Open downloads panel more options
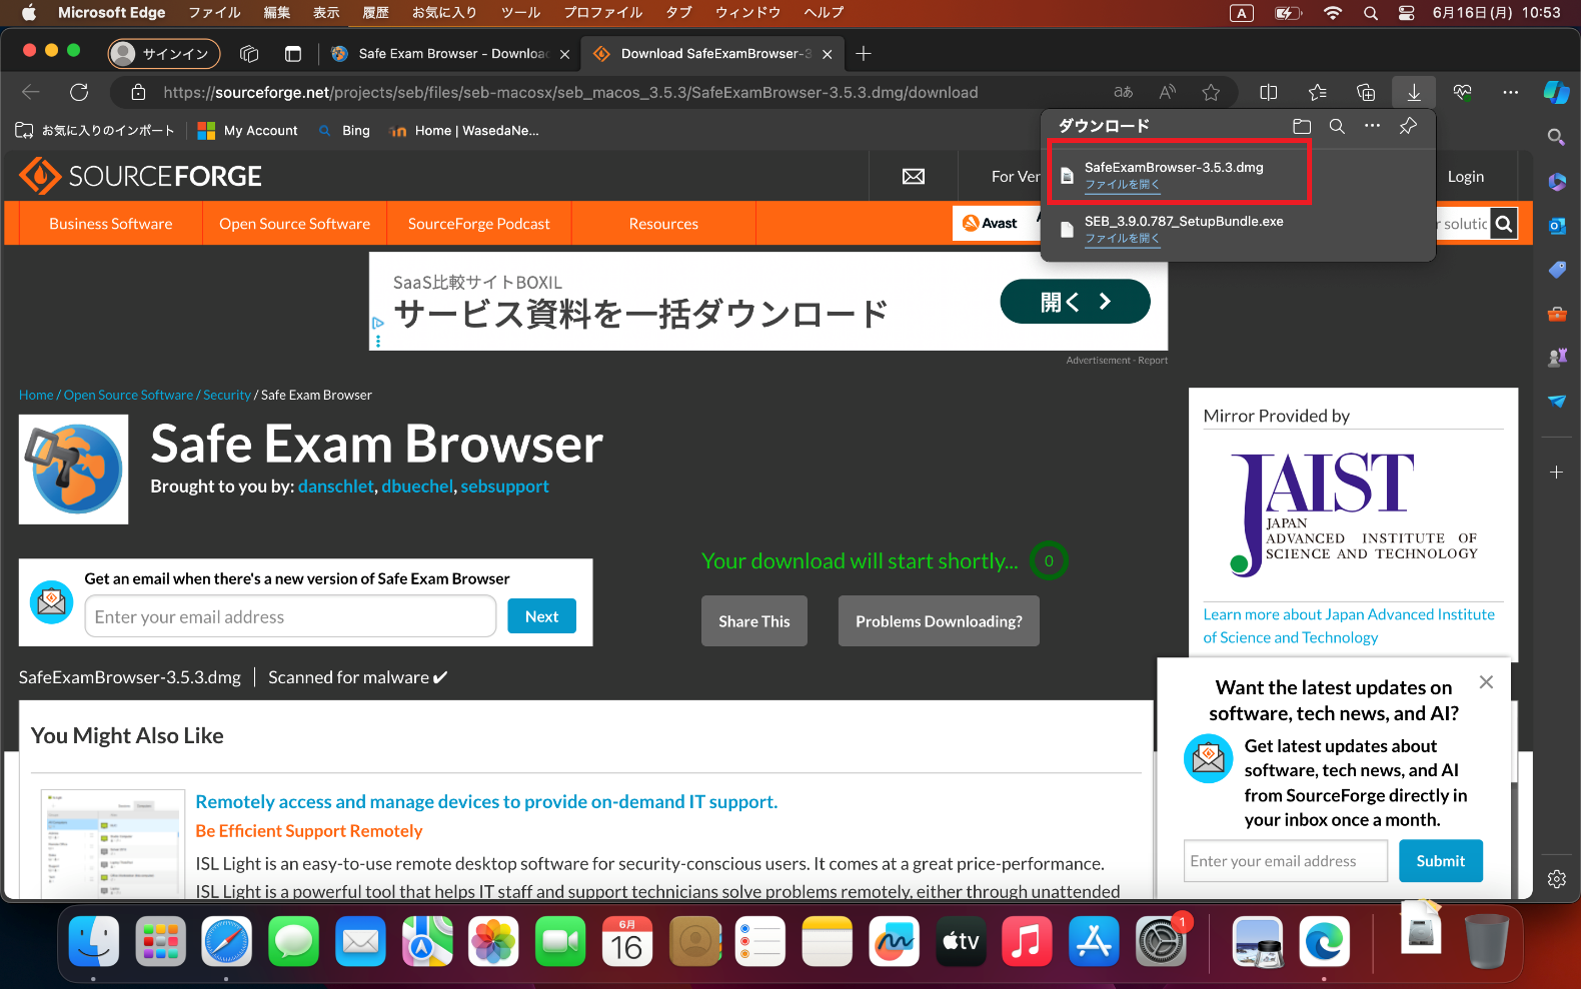Image resolution: width=1581 pixels, height=989 pixels. [x=1372, y=126]
